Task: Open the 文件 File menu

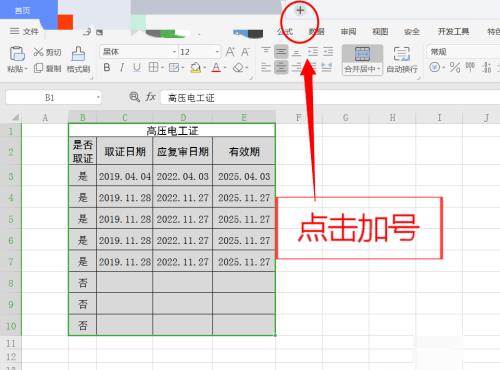Action: 24,32
